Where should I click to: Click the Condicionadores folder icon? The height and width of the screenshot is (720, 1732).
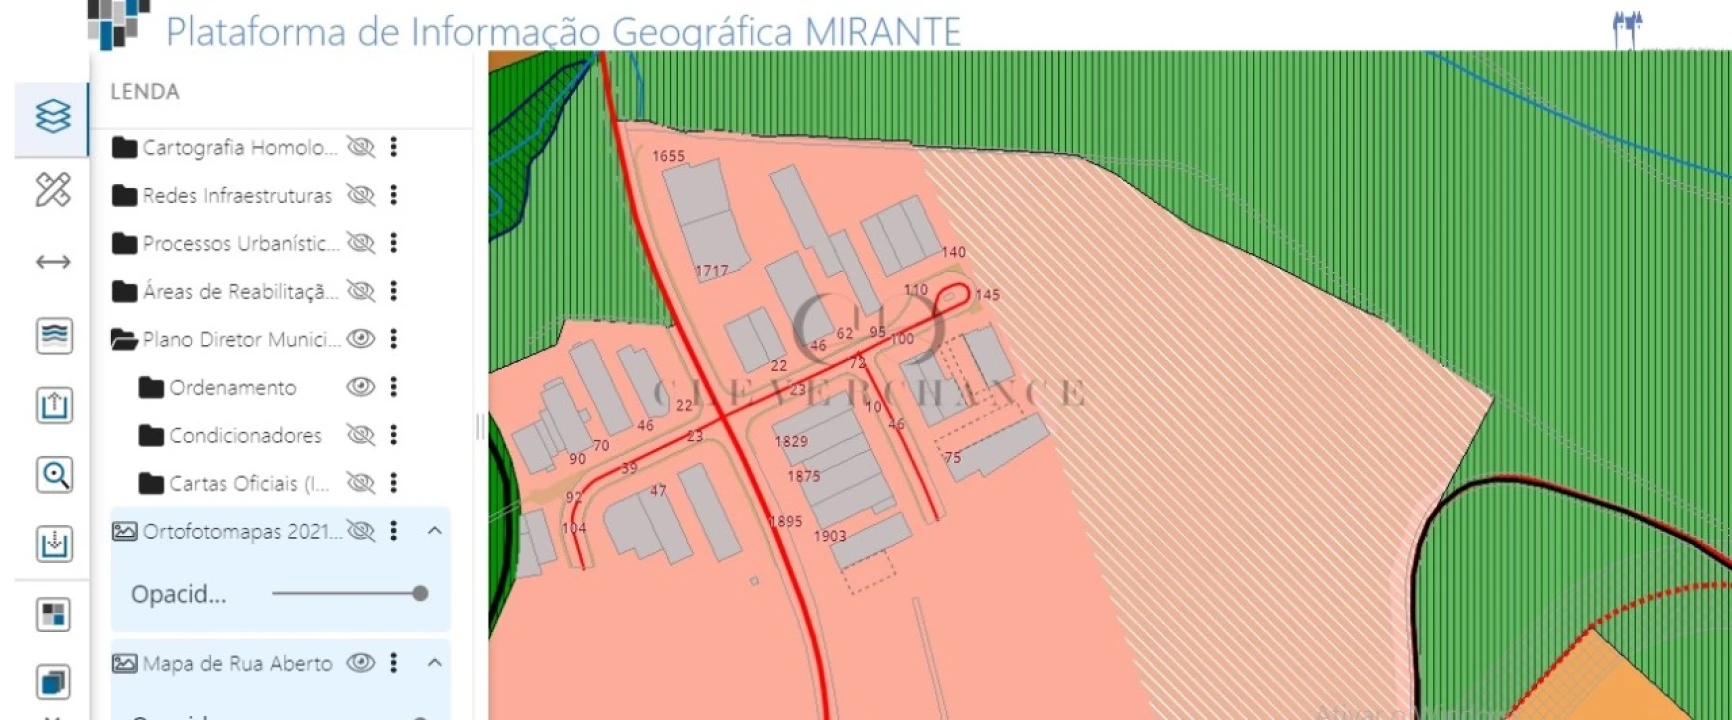(x=151, y=435)
